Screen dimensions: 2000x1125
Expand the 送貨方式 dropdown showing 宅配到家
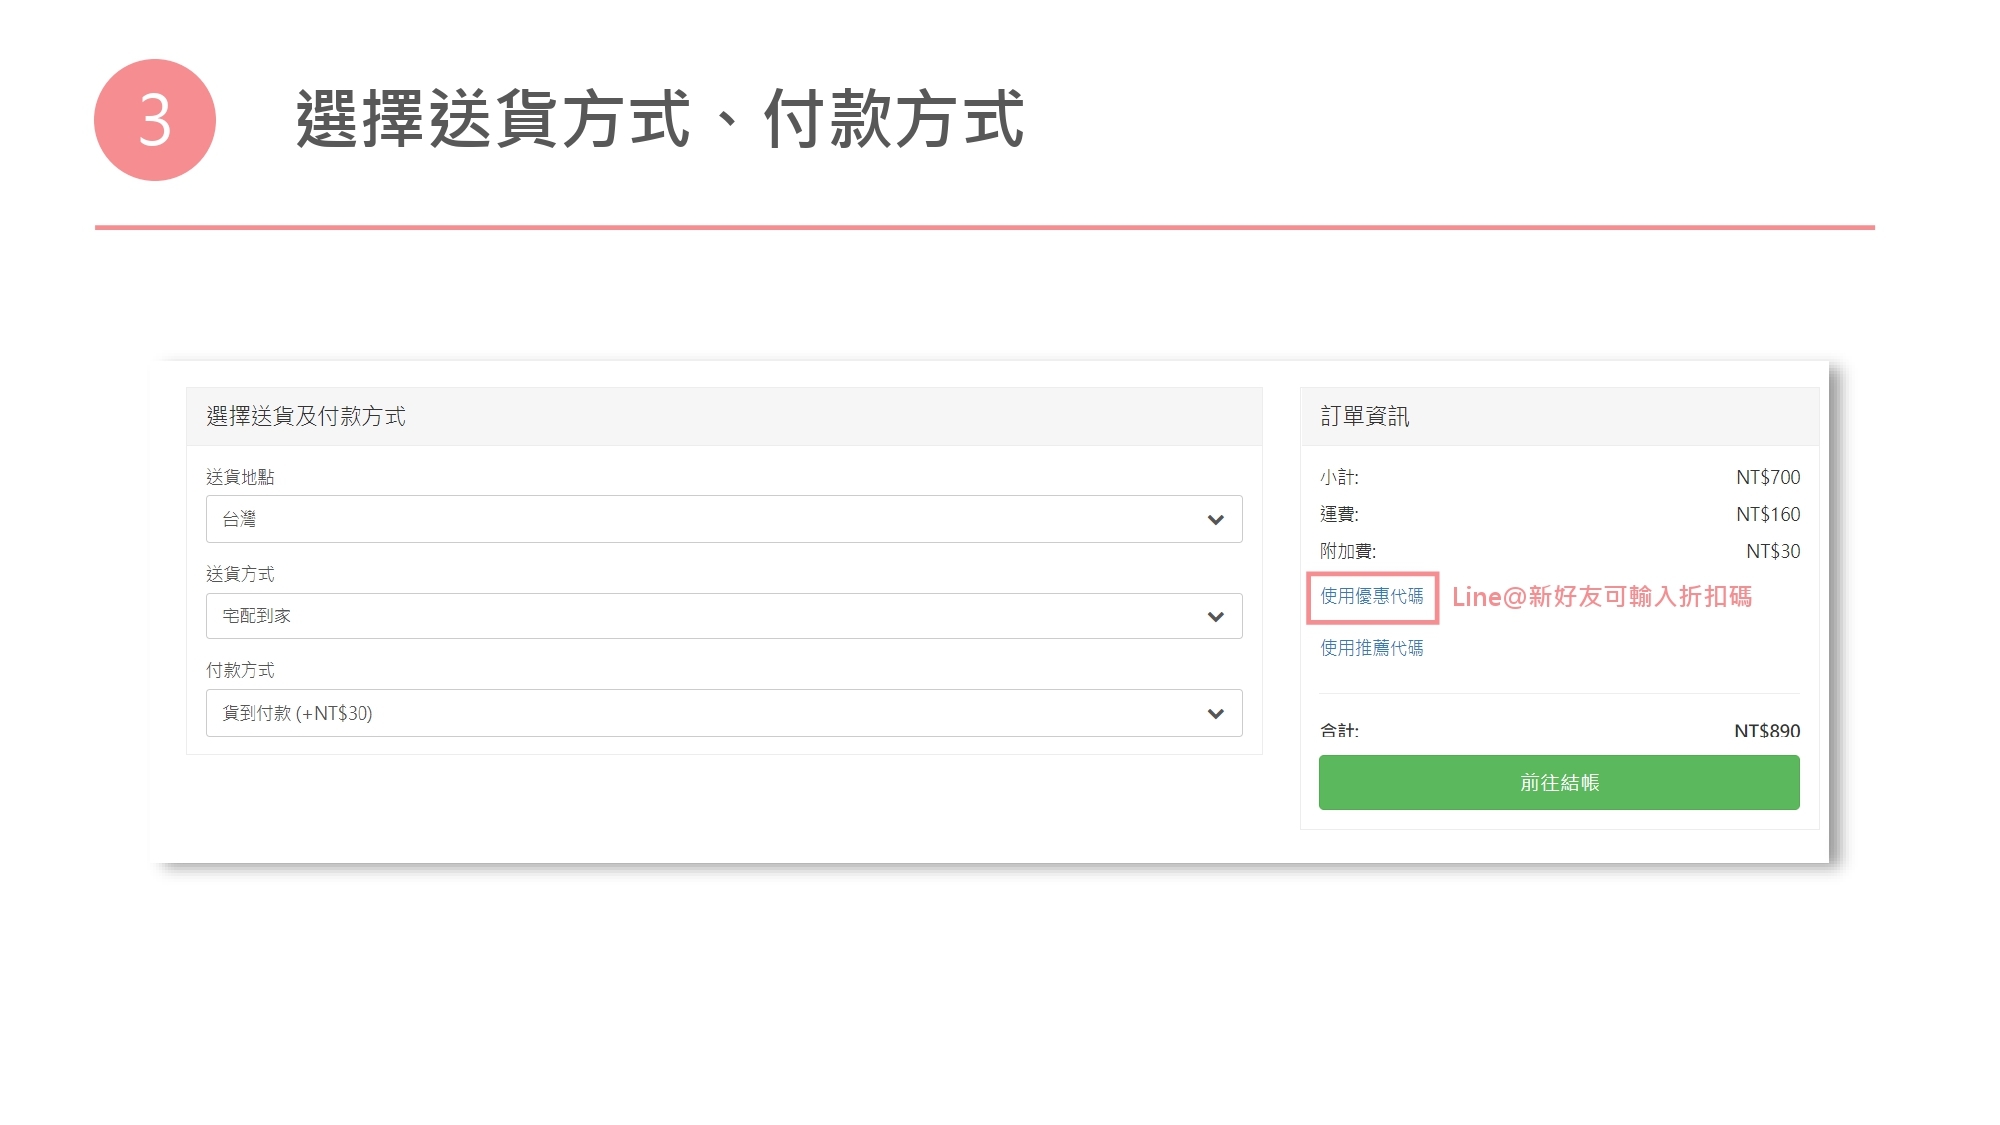coord(700,617)
